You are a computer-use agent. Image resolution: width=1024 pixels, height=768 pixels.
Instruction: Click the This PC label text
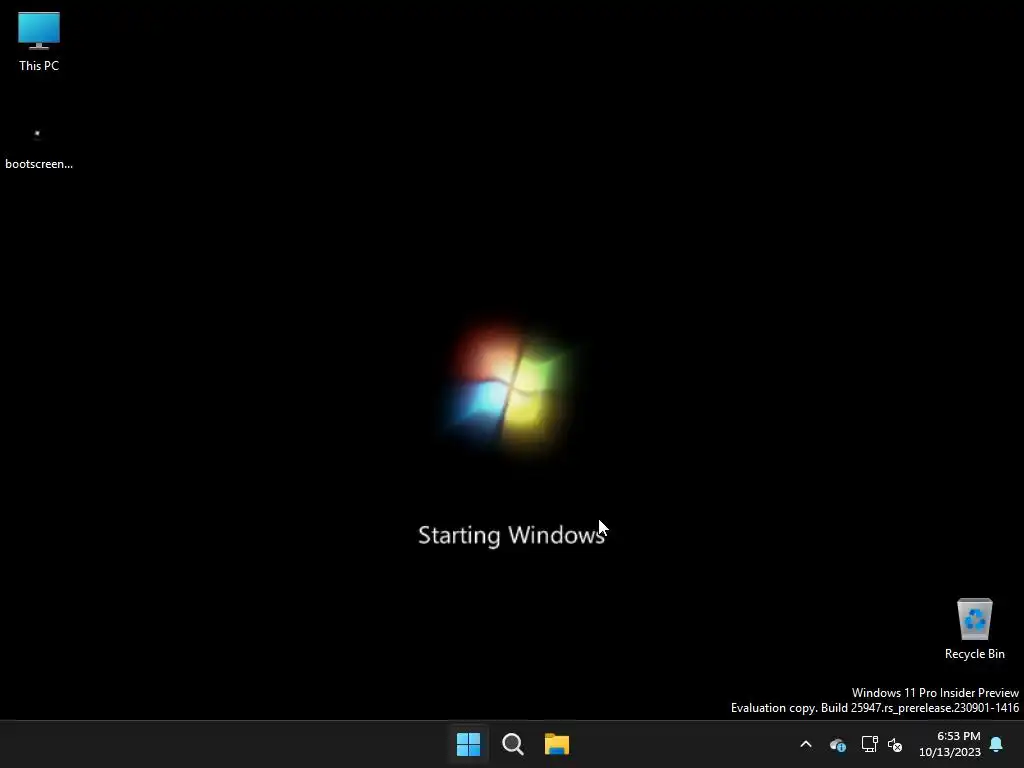[39, 66]
